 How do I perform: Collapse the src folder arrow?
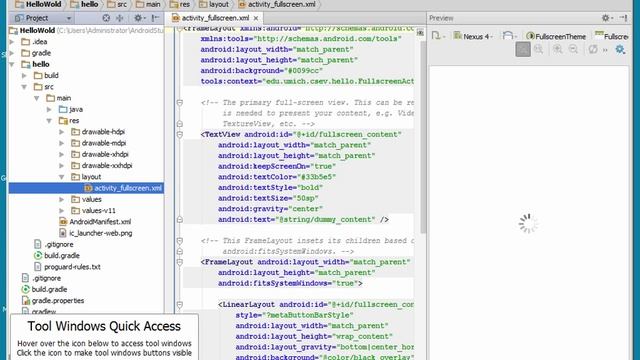point(24,87)
